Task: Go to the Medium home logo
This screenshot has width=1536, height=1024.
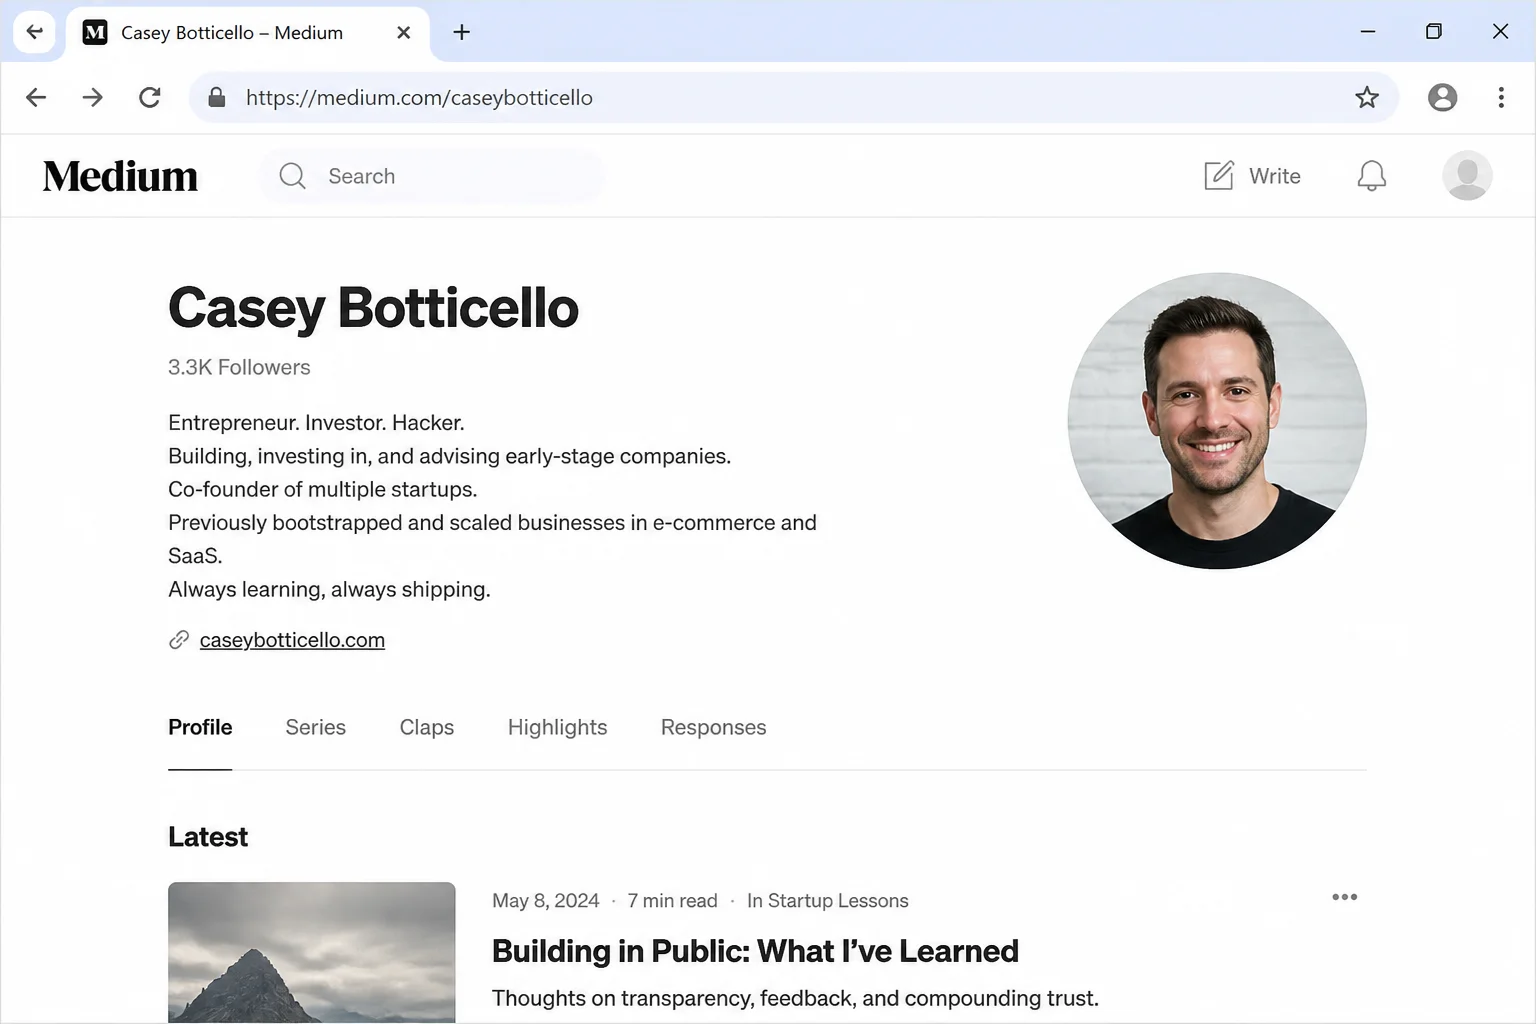Action: [x=120, y=176]
